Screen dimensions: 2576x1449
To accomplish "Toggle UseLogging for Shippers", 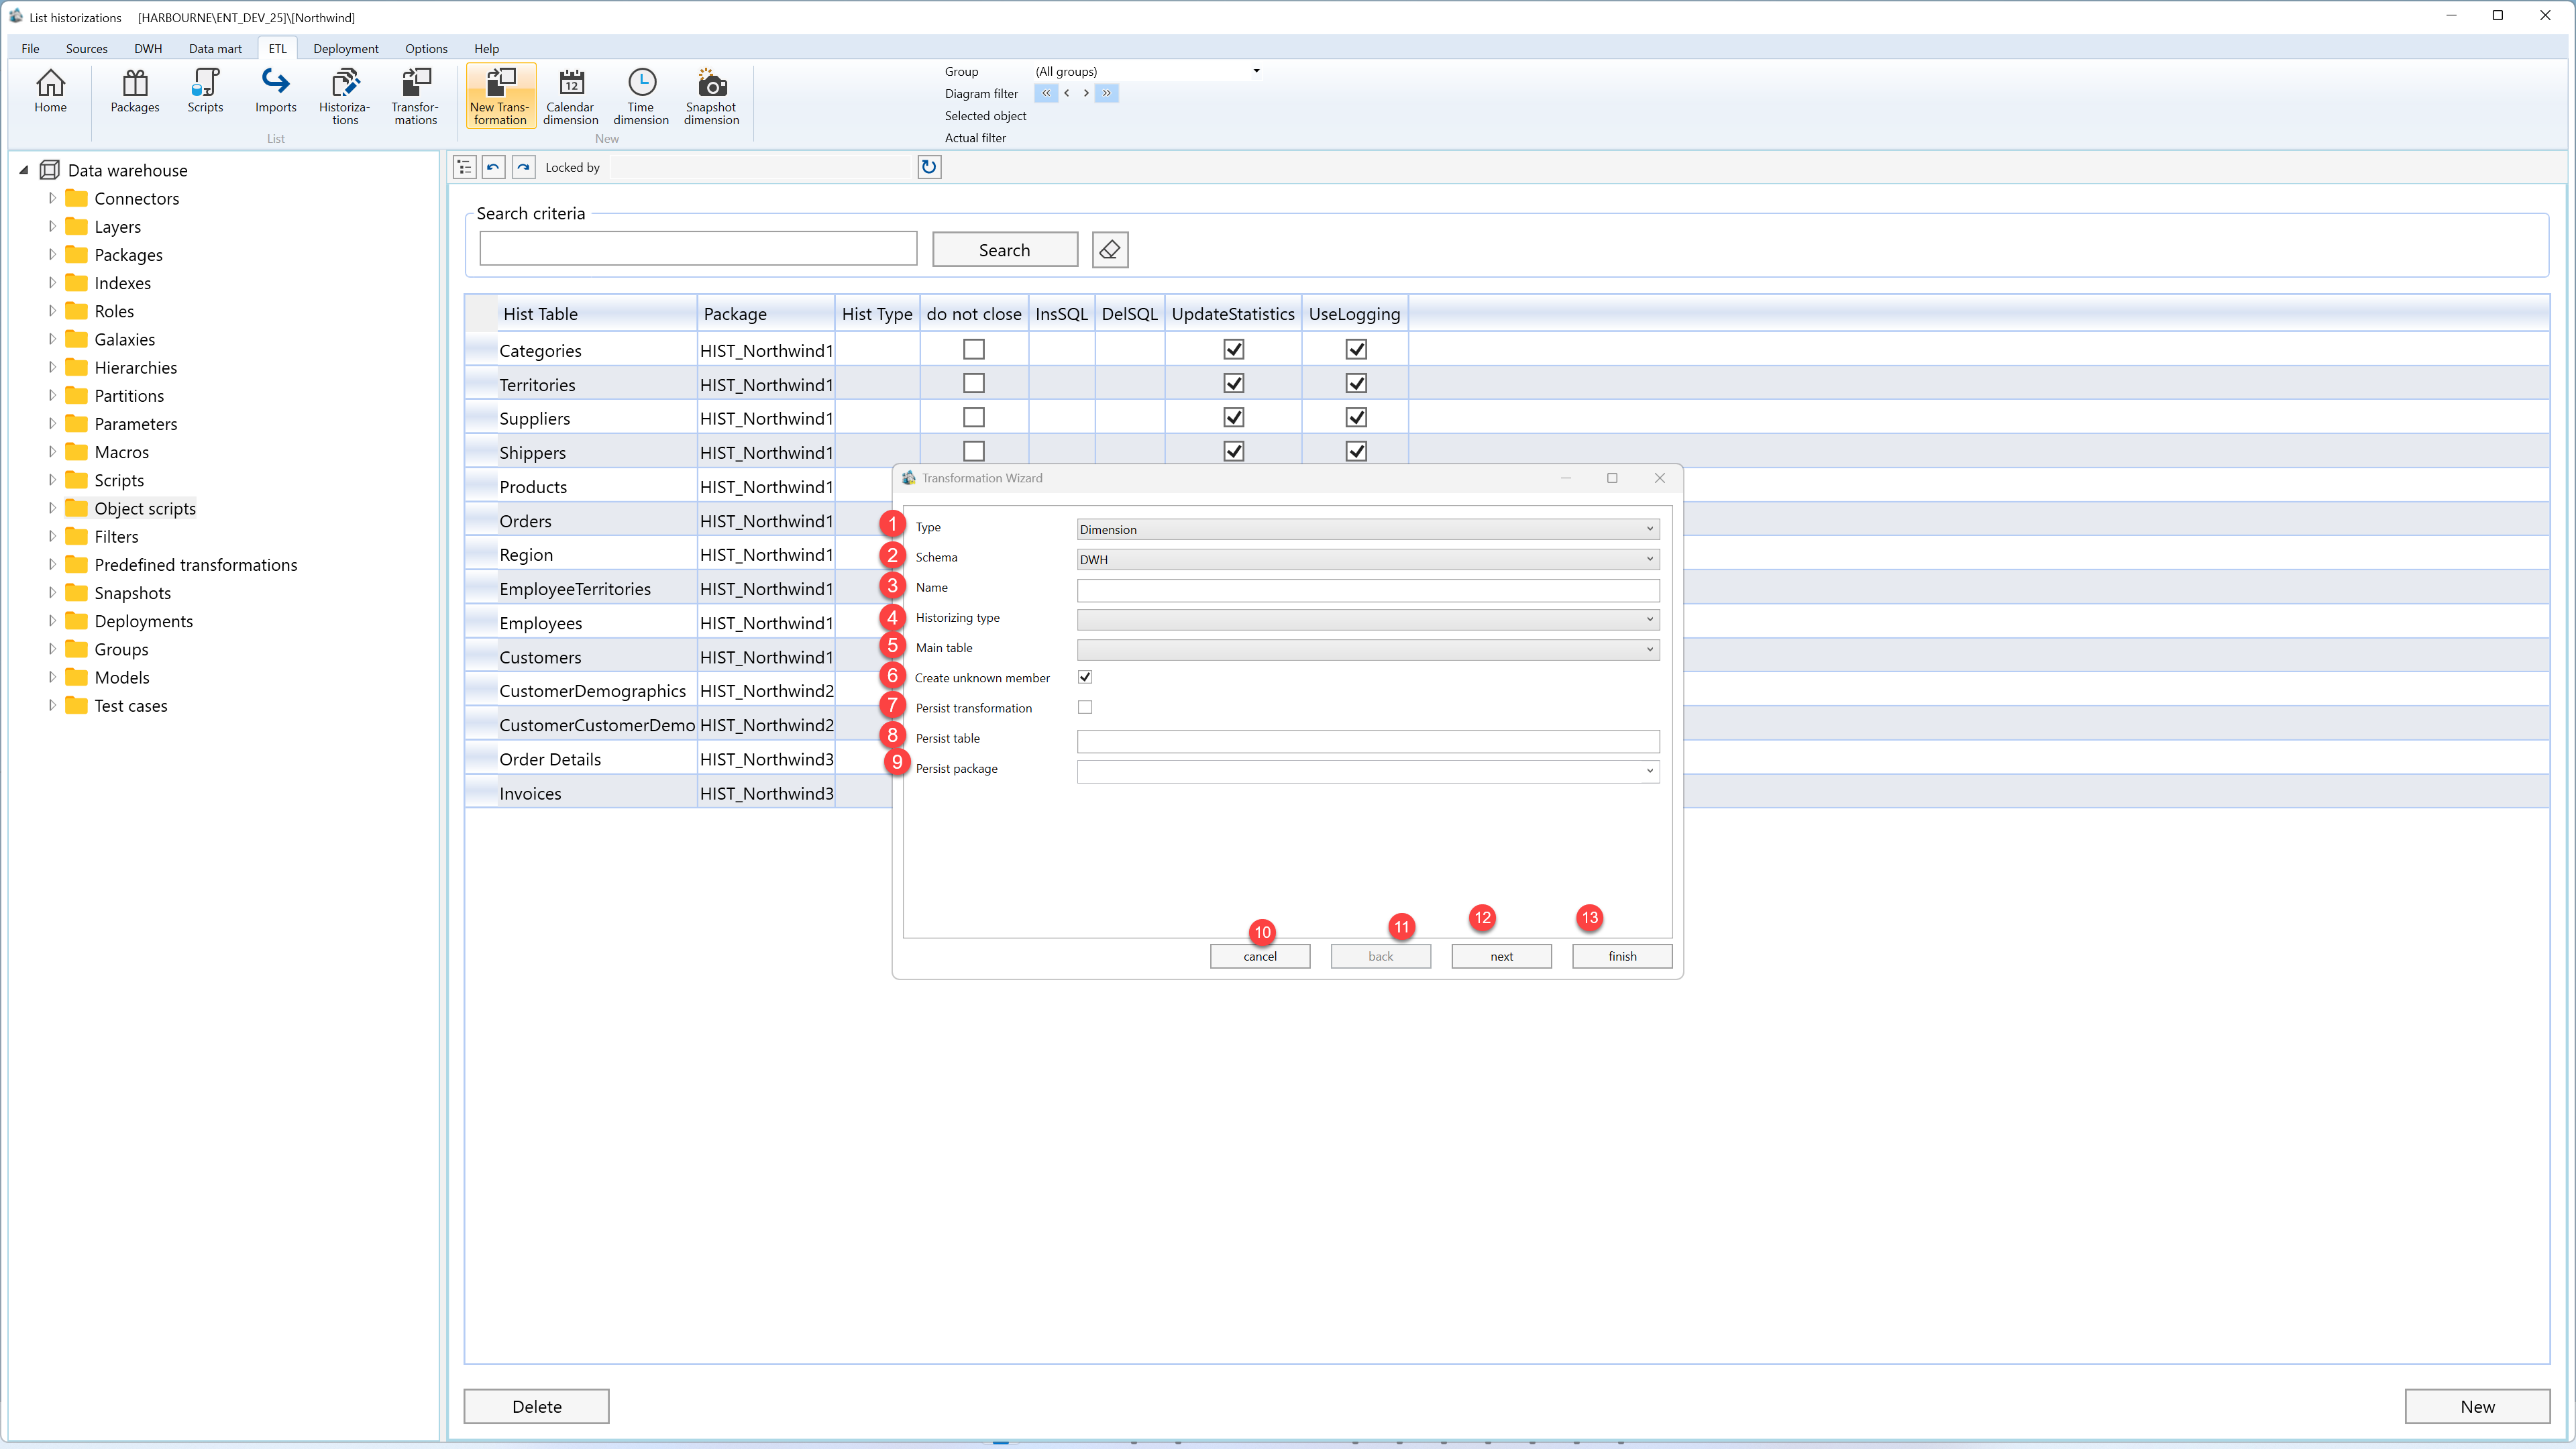I will point(1356,451).
